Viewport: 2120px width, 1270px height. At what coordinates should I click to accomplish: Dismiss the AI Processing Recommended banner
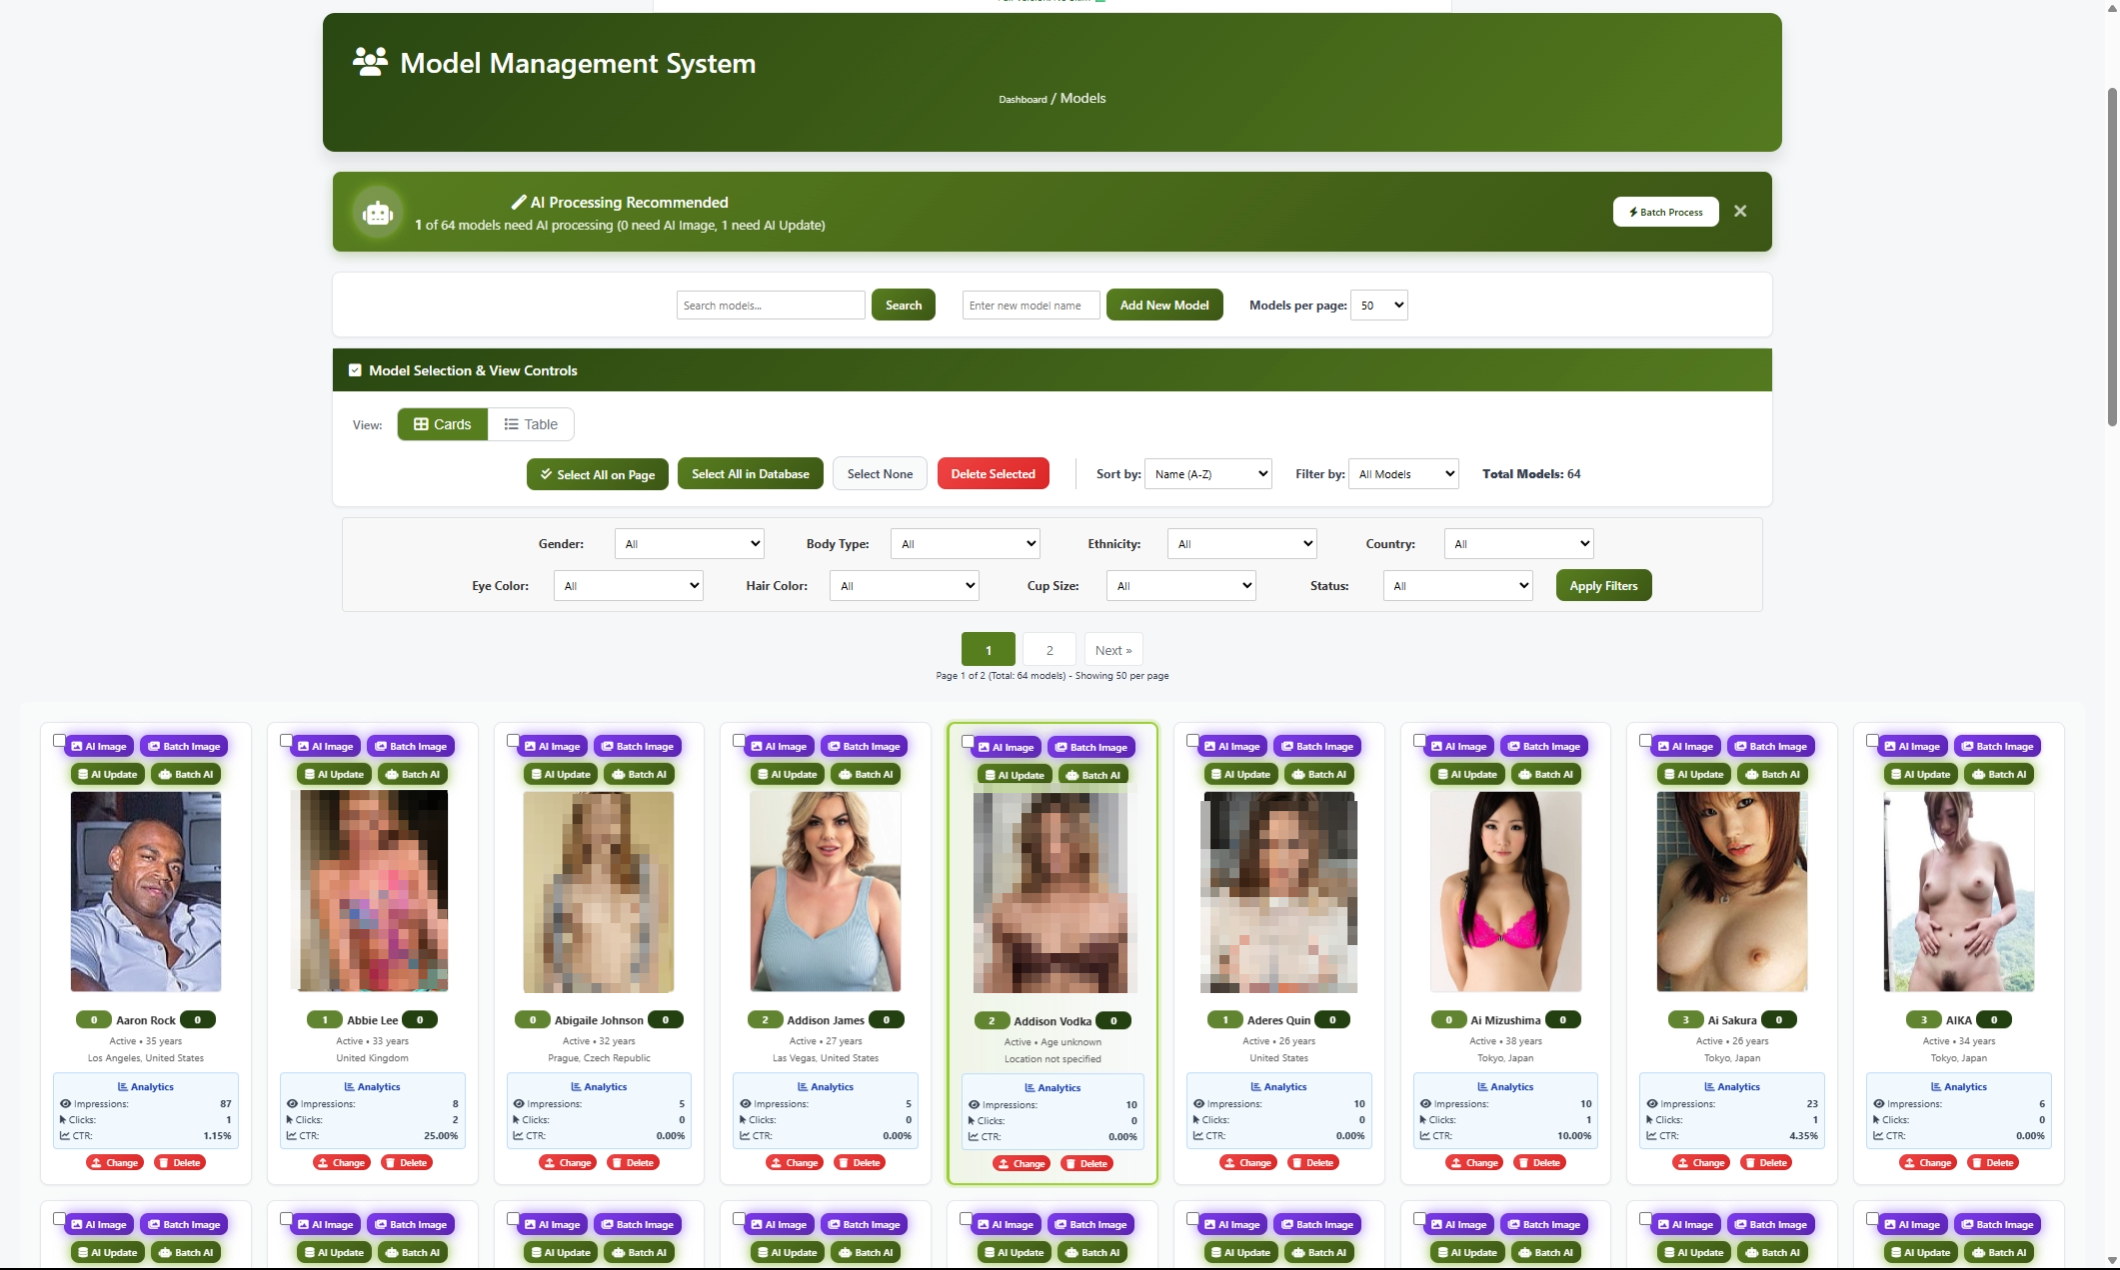(x=1740, y=211)
